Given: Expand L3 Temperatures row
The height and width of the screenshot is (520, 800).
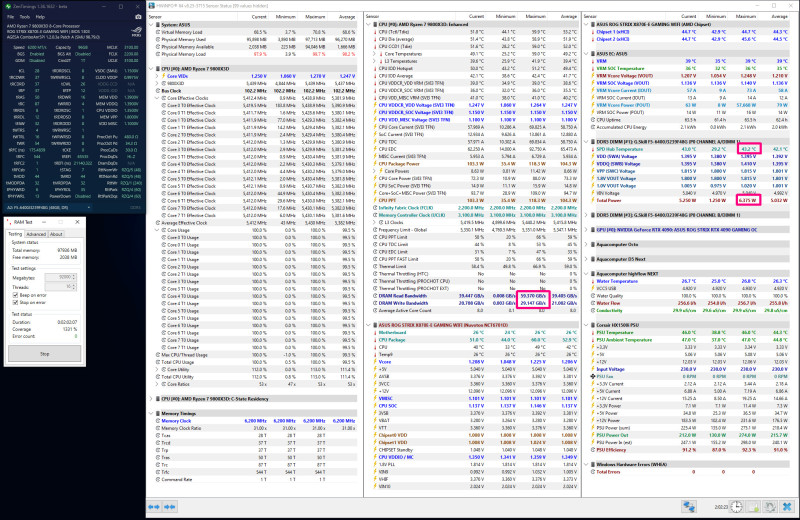Looking at the screenshot, I should pyautogui.click(x=374, y=61).
